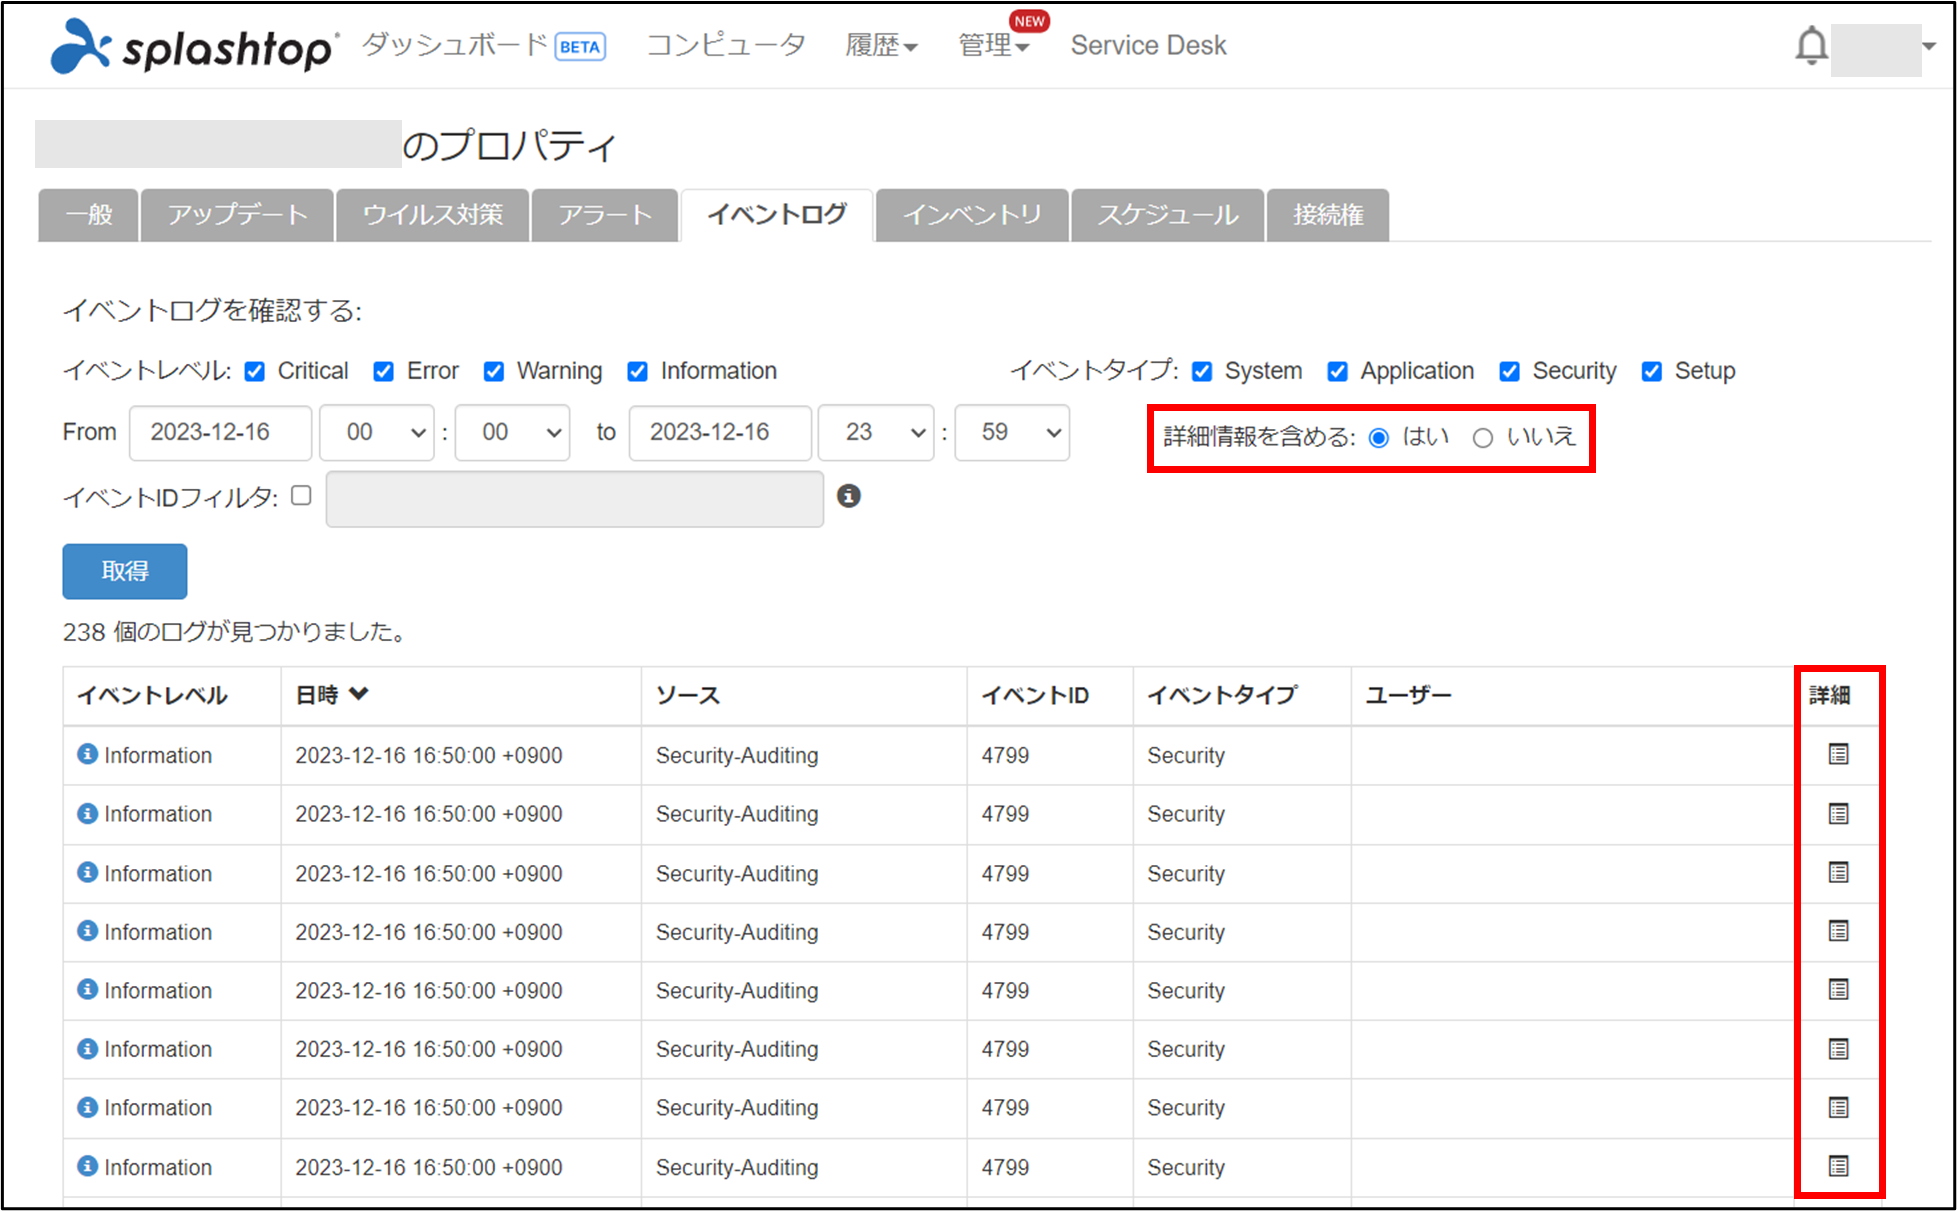Open the スケジュール tab

coord(1168,215)
